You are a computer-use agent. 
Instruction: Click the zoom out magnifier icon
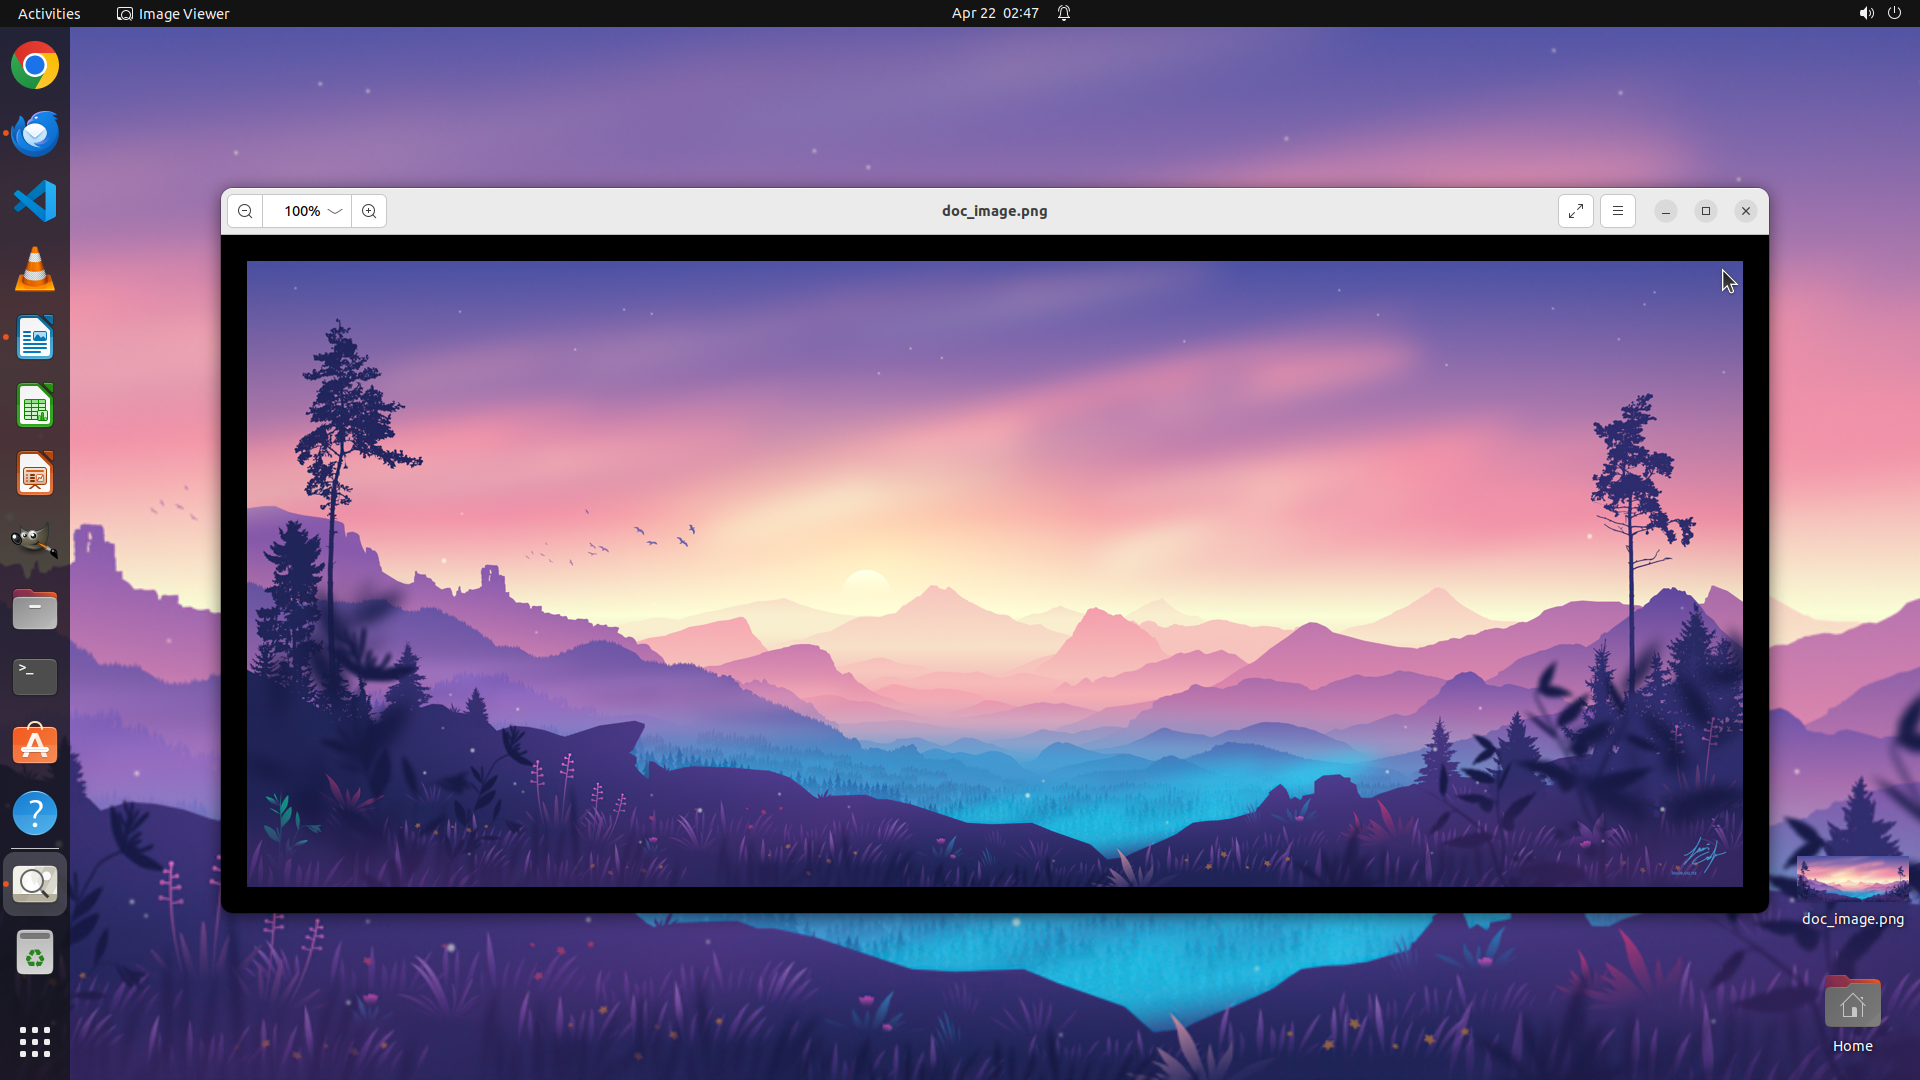tap(245, 211)
